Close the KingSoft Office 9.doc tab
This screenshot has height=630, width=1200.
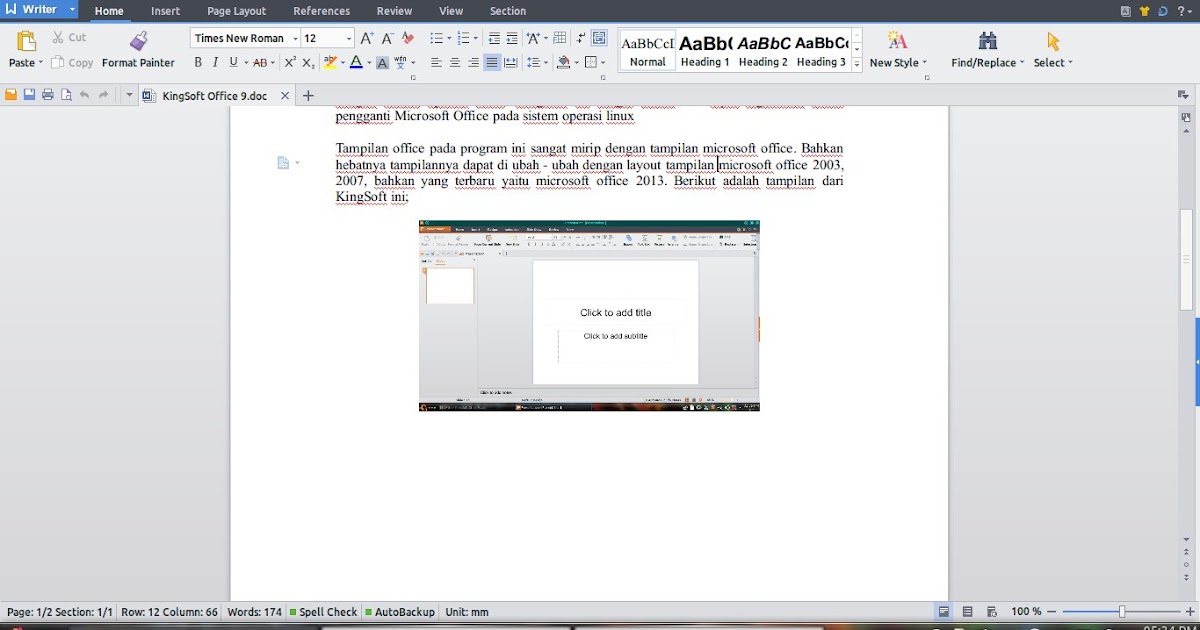(285, 96)
